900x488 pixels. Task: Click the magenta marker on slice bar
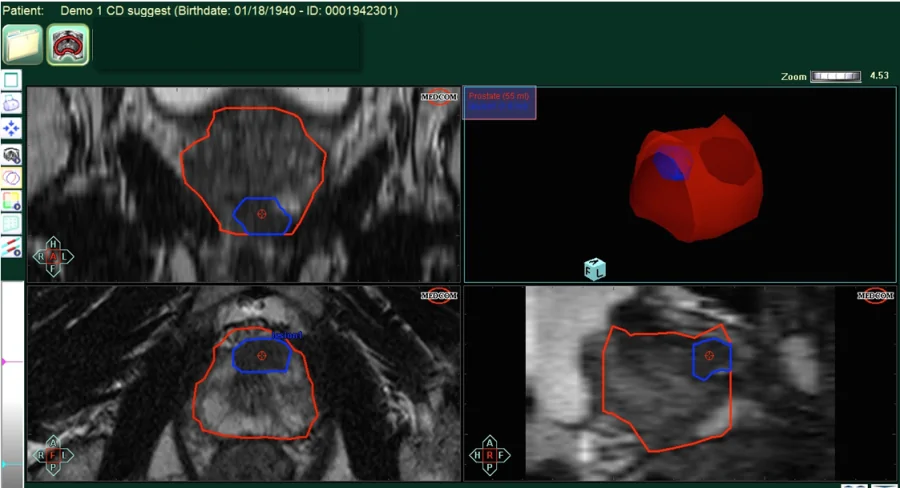pos(4,361)
